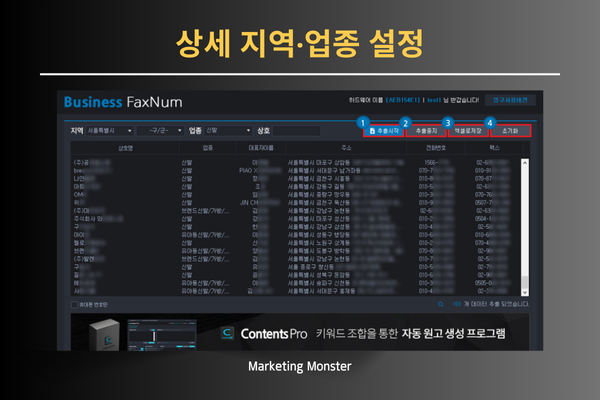The height and width of the screenshot is (400, 600).
Task: Click the 상호명 column header
Action: (125, 148)
